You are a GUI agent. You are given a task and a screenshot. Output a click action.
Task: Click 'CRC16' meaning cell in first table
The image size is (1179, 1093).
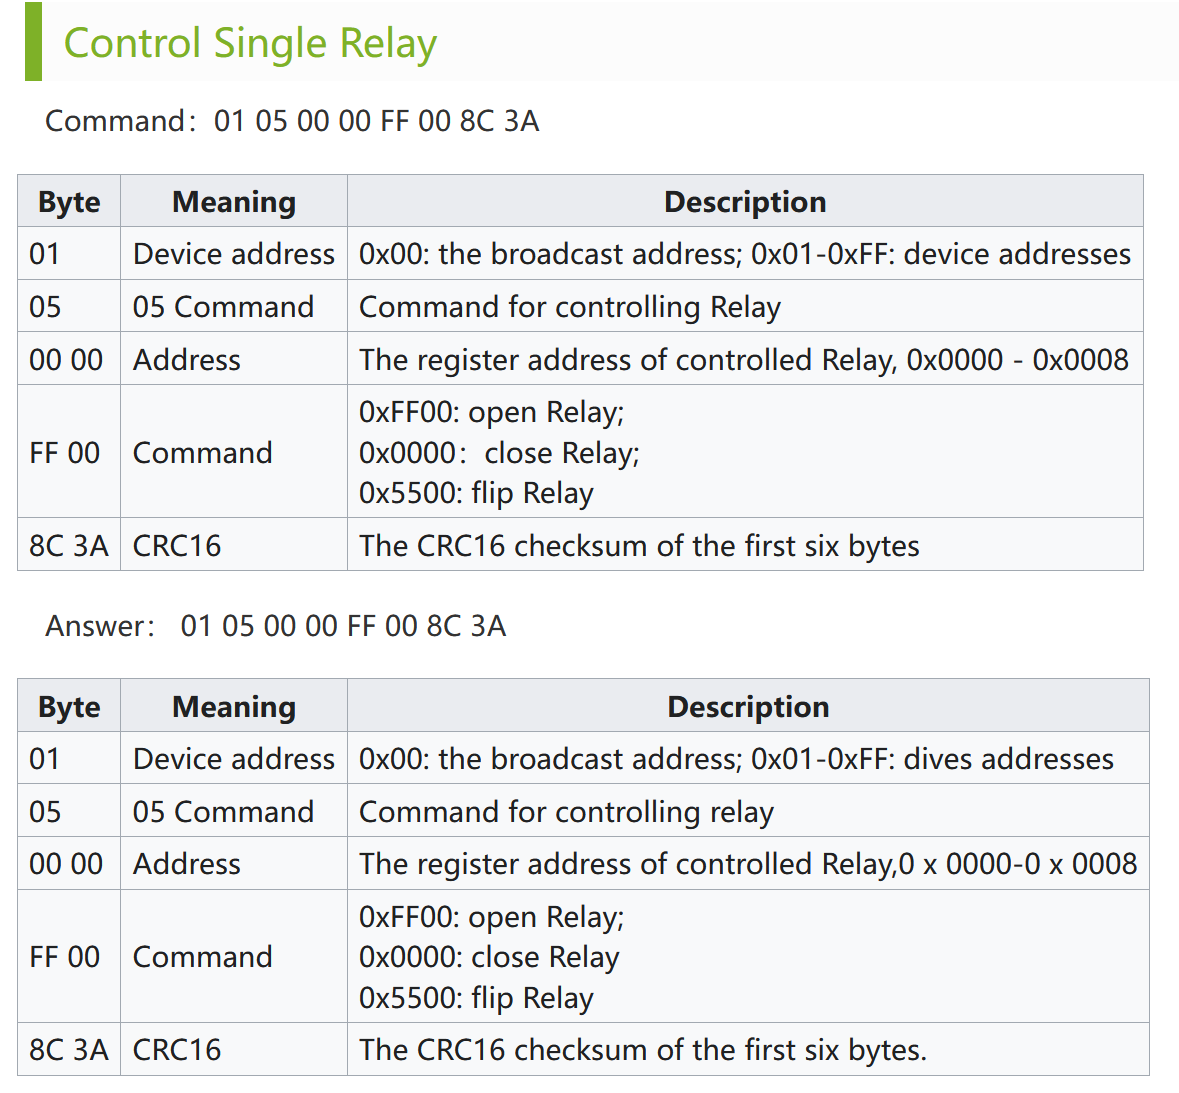[177, 546]
